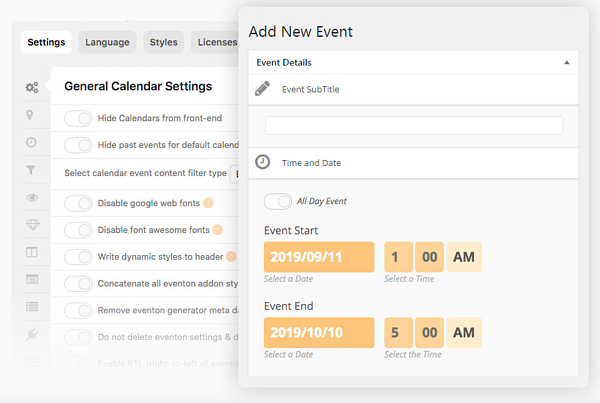
Task: Switch to the Licenses tab
Action: point(215,42)
